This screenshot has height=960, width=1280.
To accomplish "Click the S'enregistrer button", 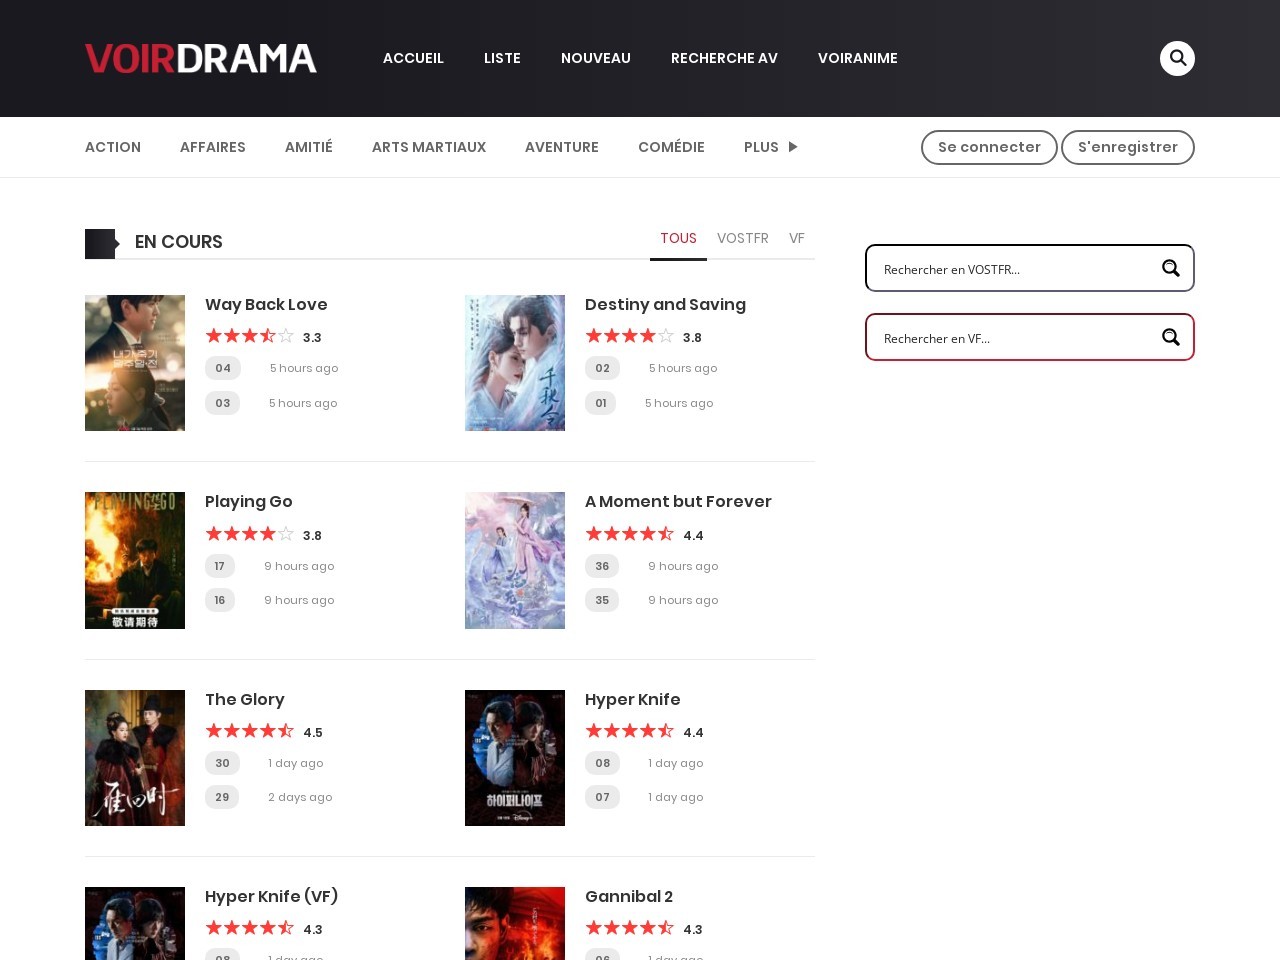I will pyautogui.click(x=1128, y=147).
